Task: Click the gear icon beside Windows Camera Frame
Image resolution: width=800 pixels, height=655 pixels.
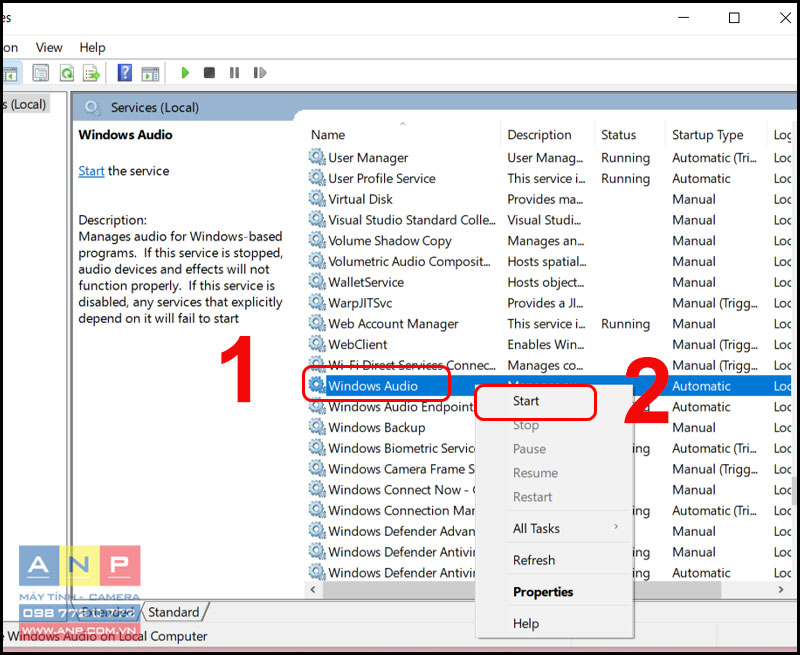Action: [x=317, y=469]
